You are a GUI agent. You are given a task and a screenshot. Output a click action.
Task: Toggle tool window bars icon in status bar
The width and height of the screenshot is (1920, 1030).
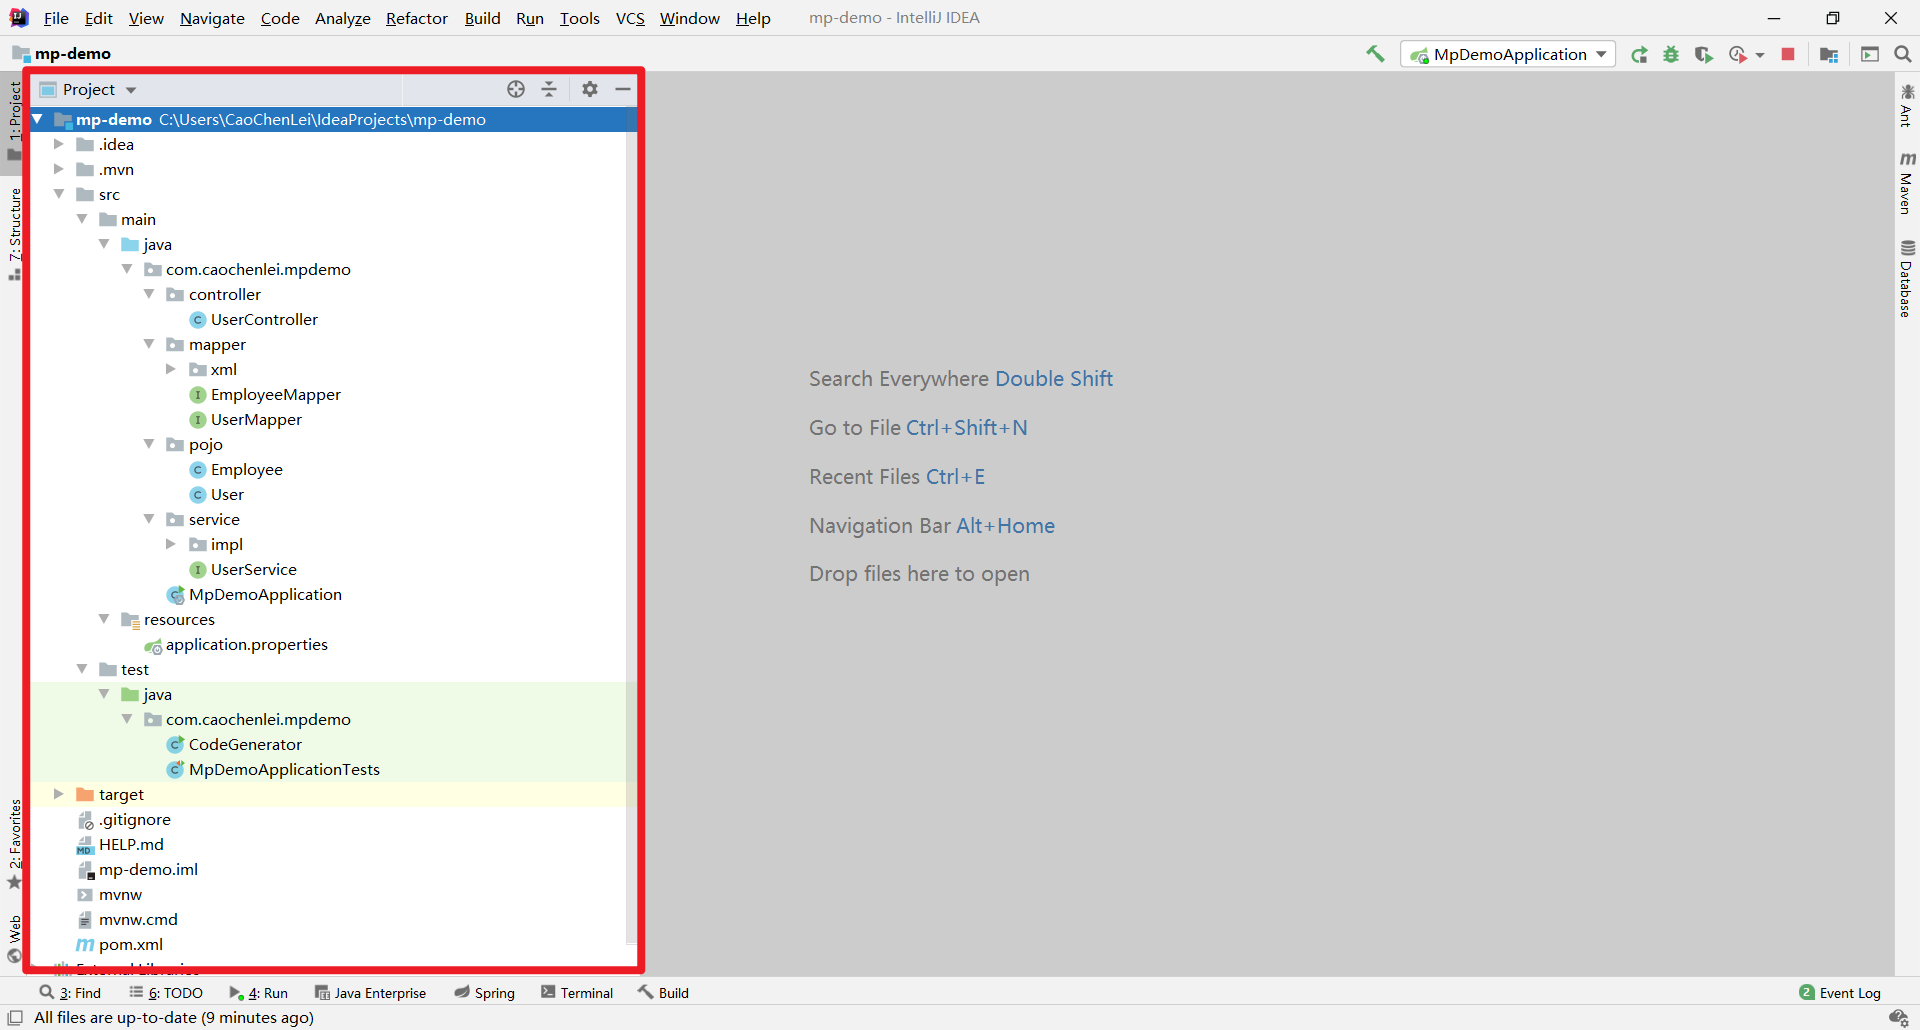(x=15, y=1018)
